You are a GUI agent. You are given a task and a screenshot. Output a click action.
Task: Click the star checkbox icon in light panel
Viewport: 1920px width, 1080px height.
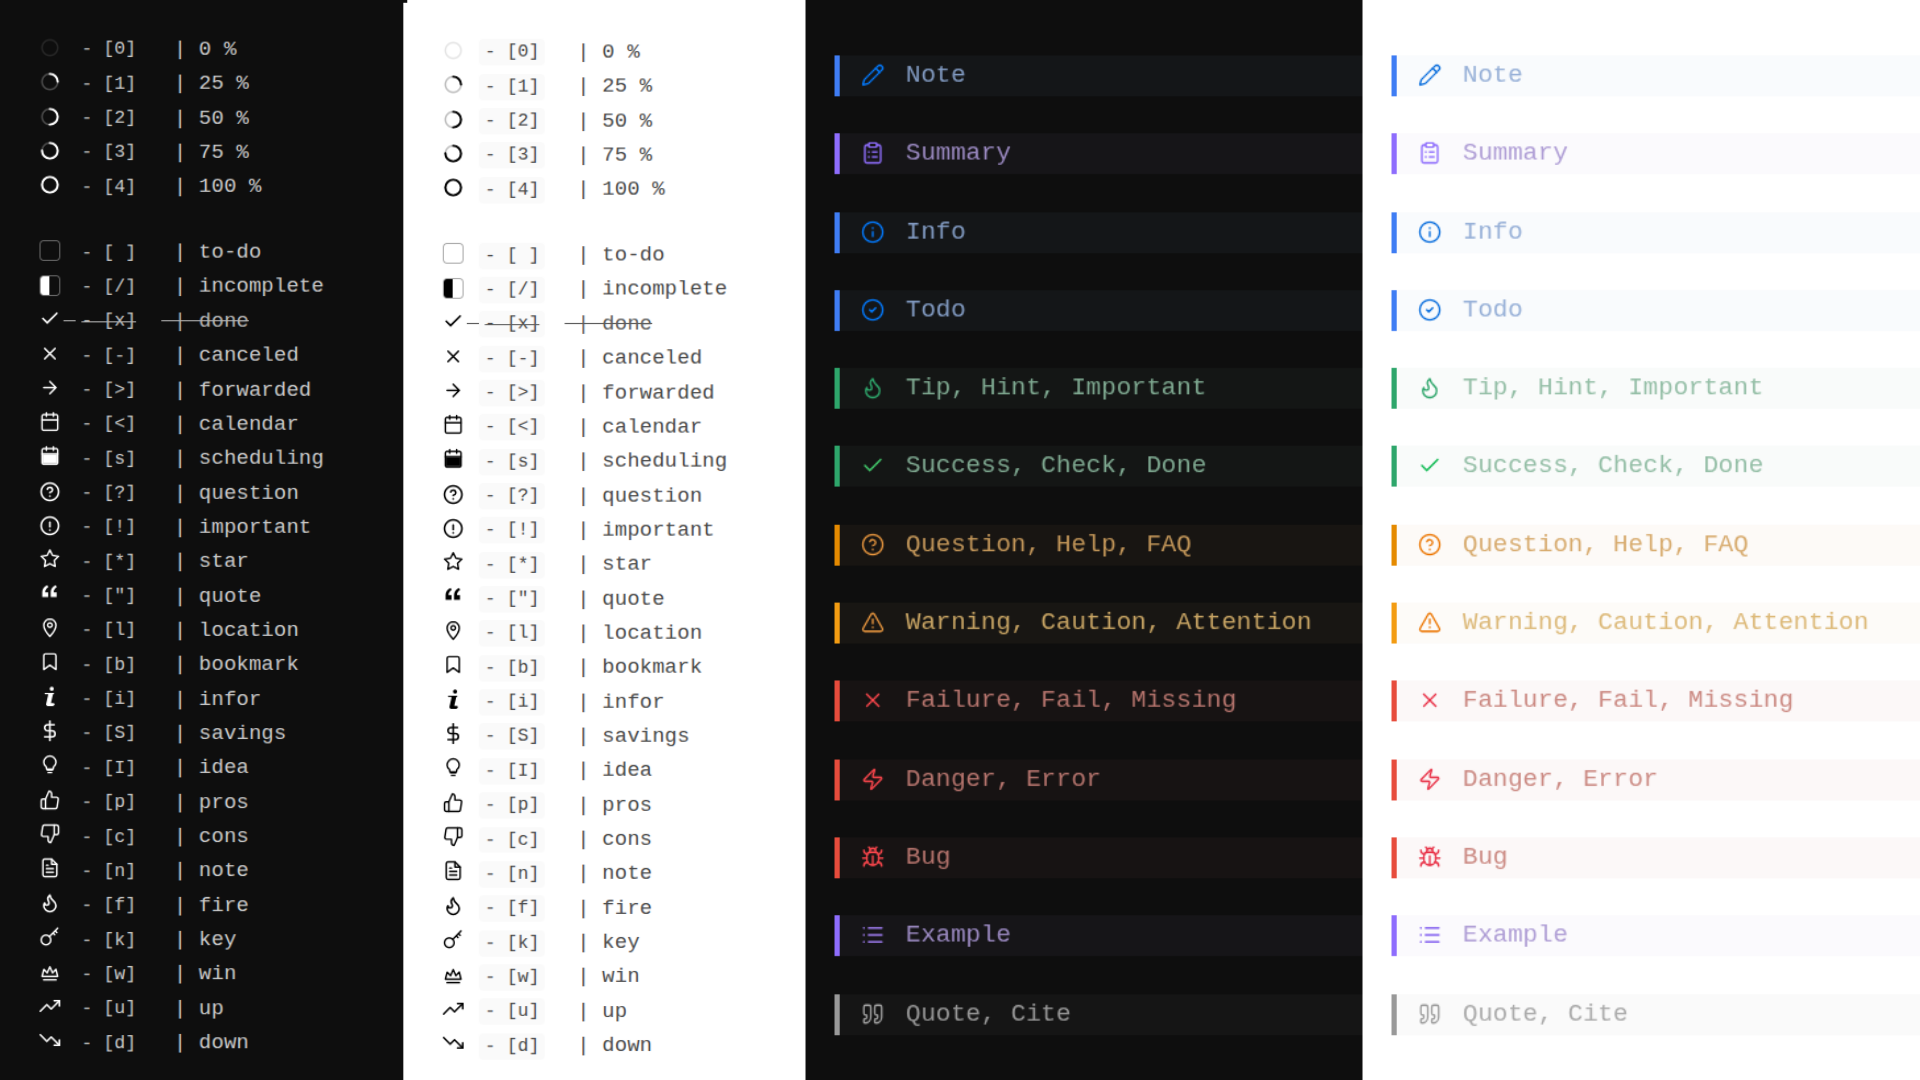[453, 562]
